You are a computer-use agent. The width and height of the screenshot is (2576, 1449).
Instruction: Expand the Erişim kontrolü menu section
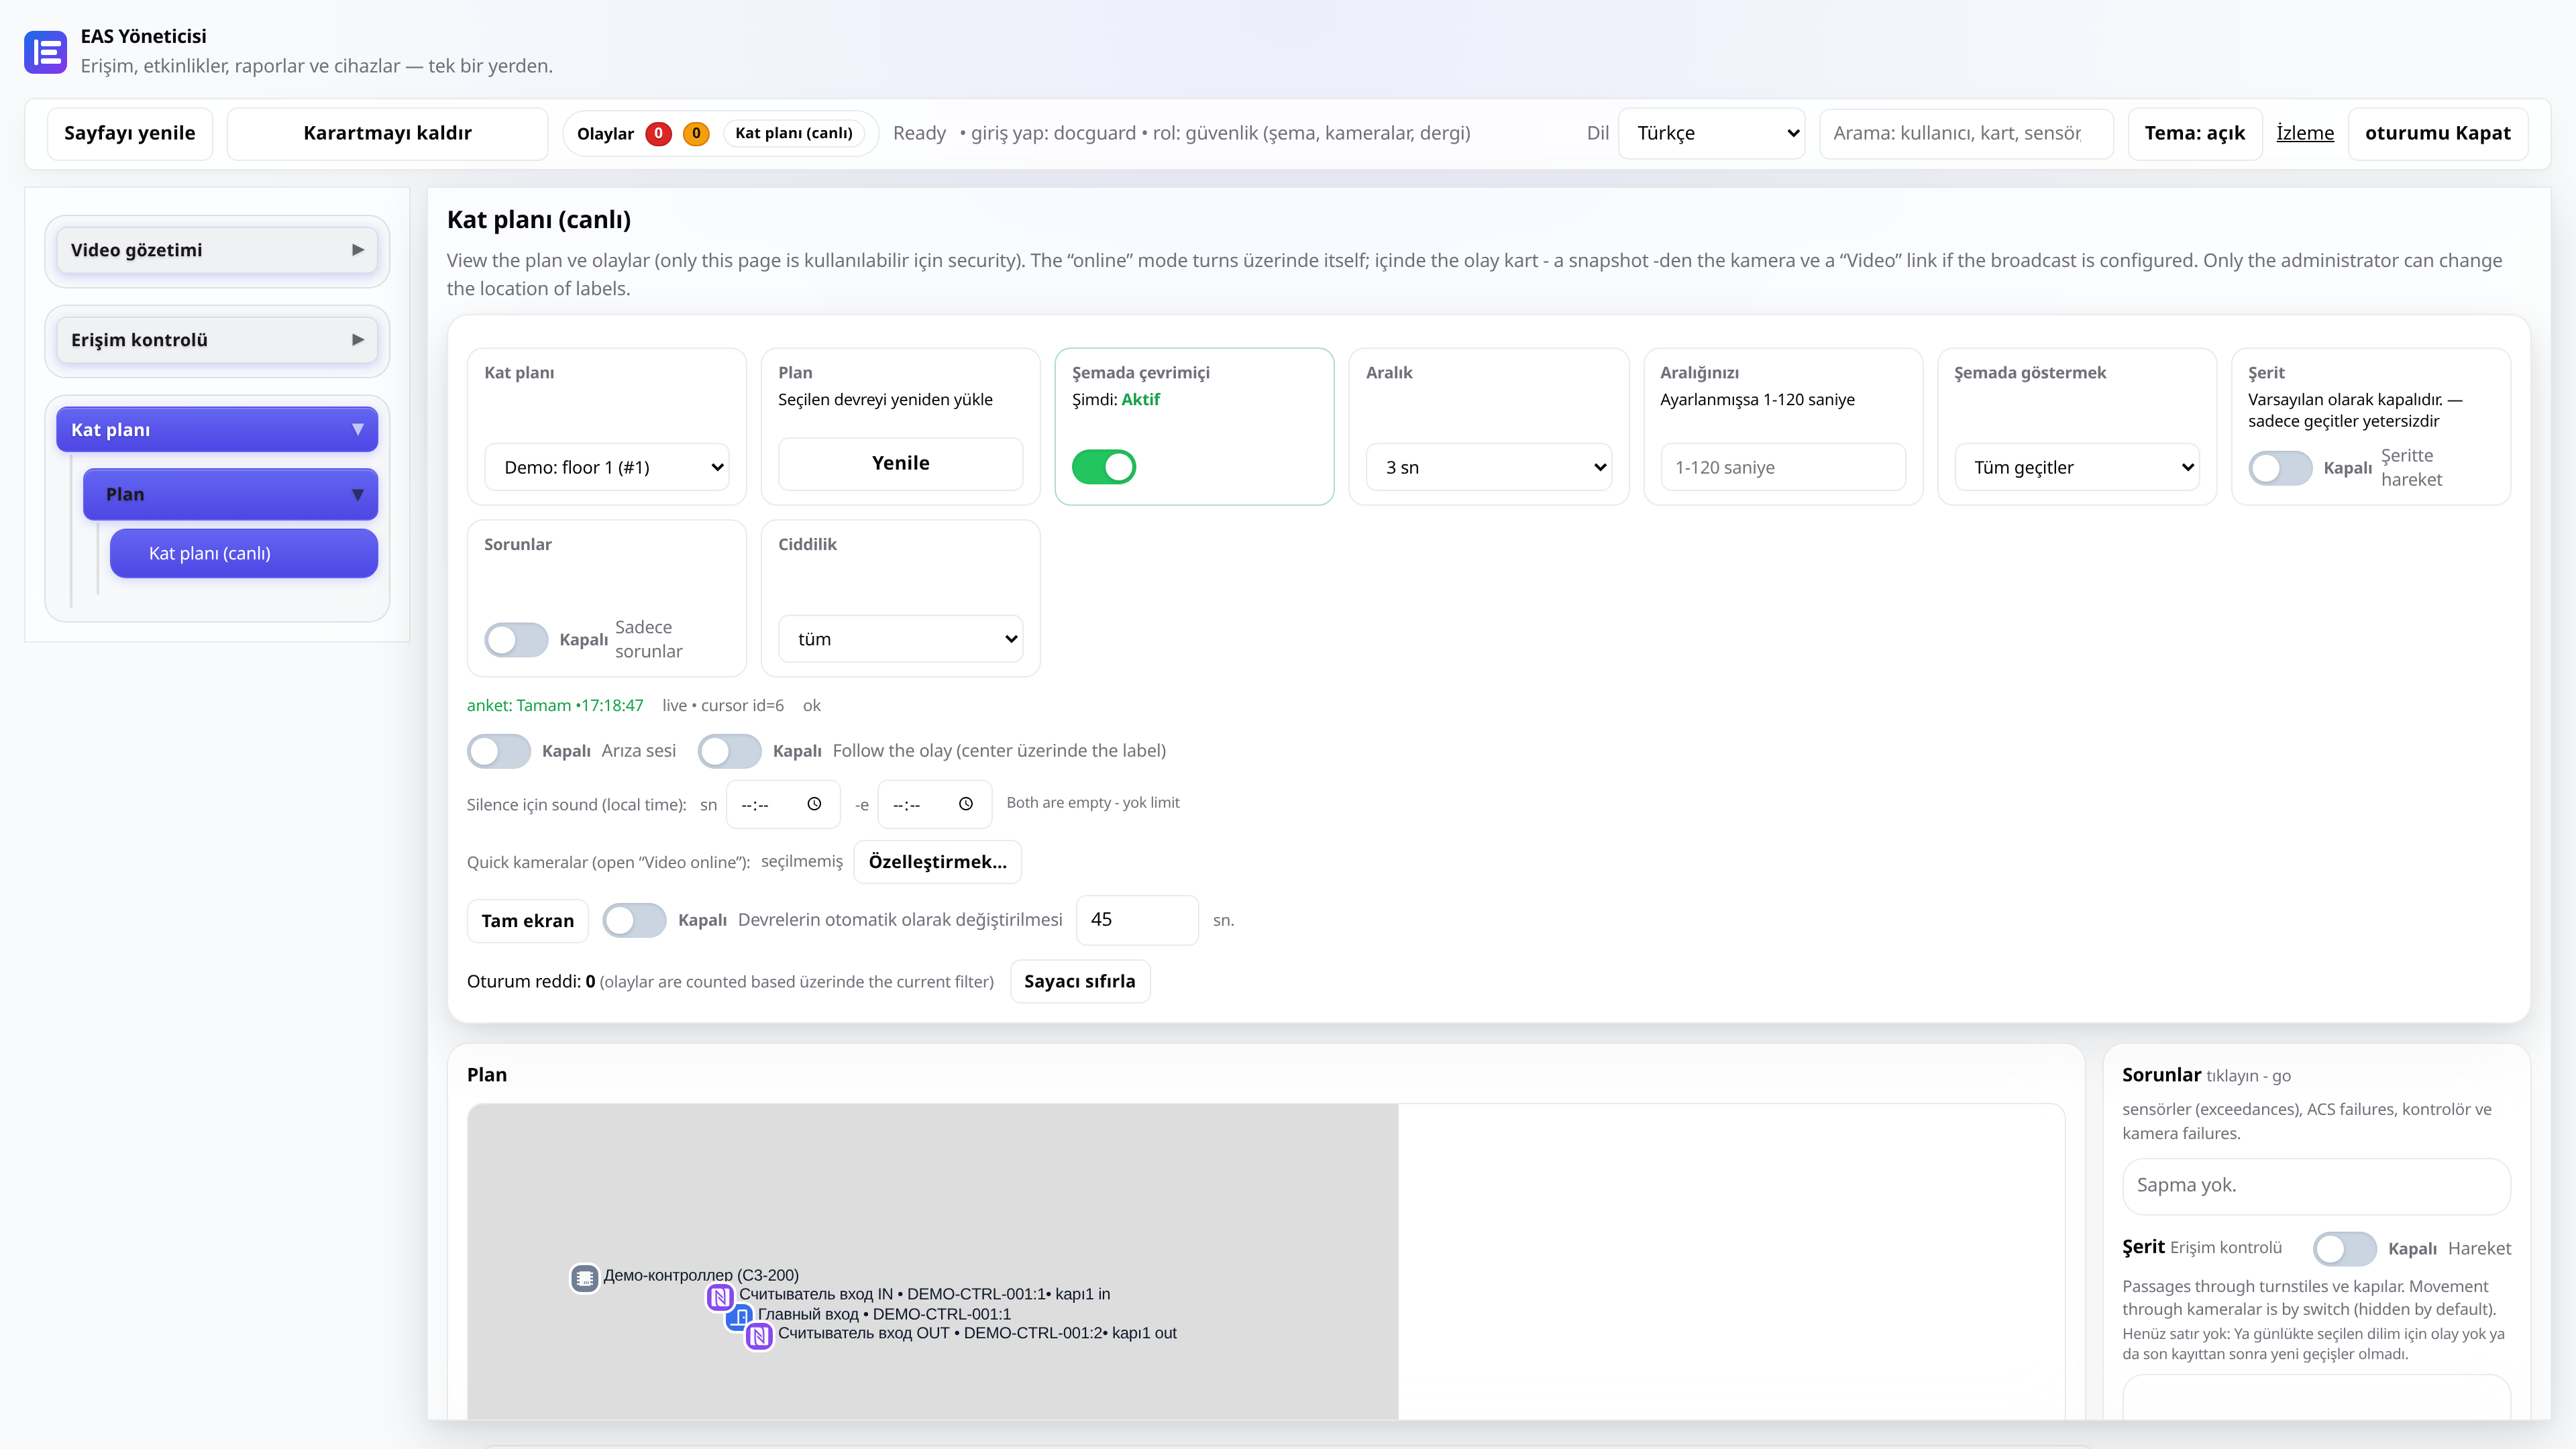tap(217, 340)
